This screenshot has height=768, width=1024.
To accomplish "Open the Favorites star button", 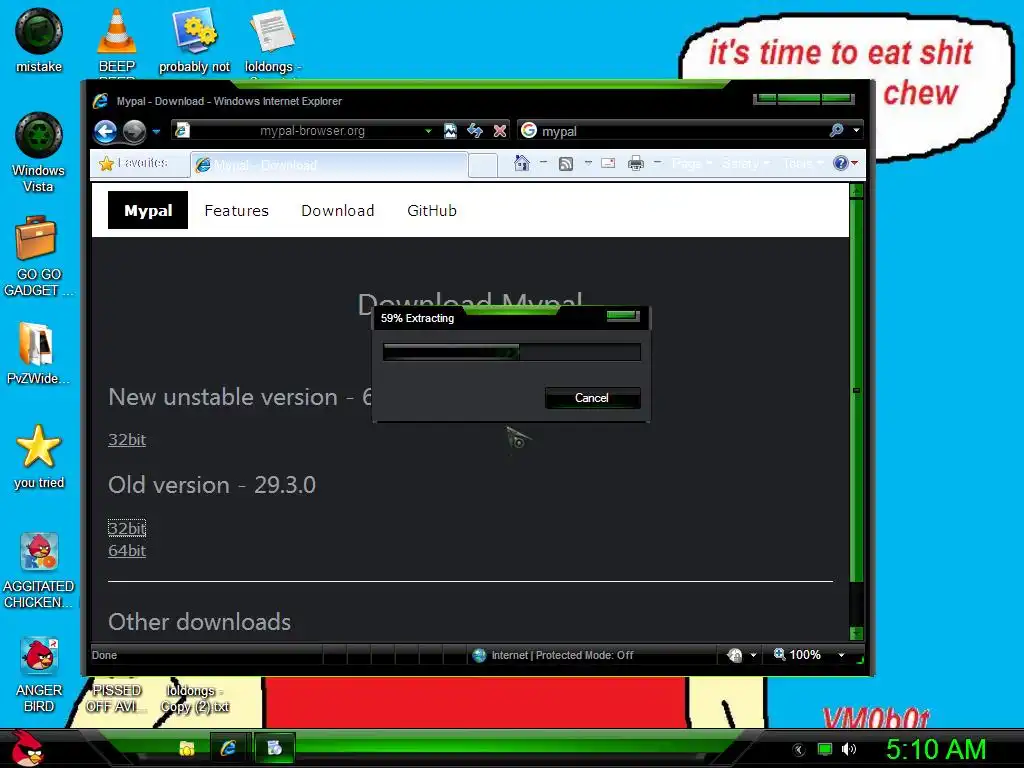I will point(134,163).
